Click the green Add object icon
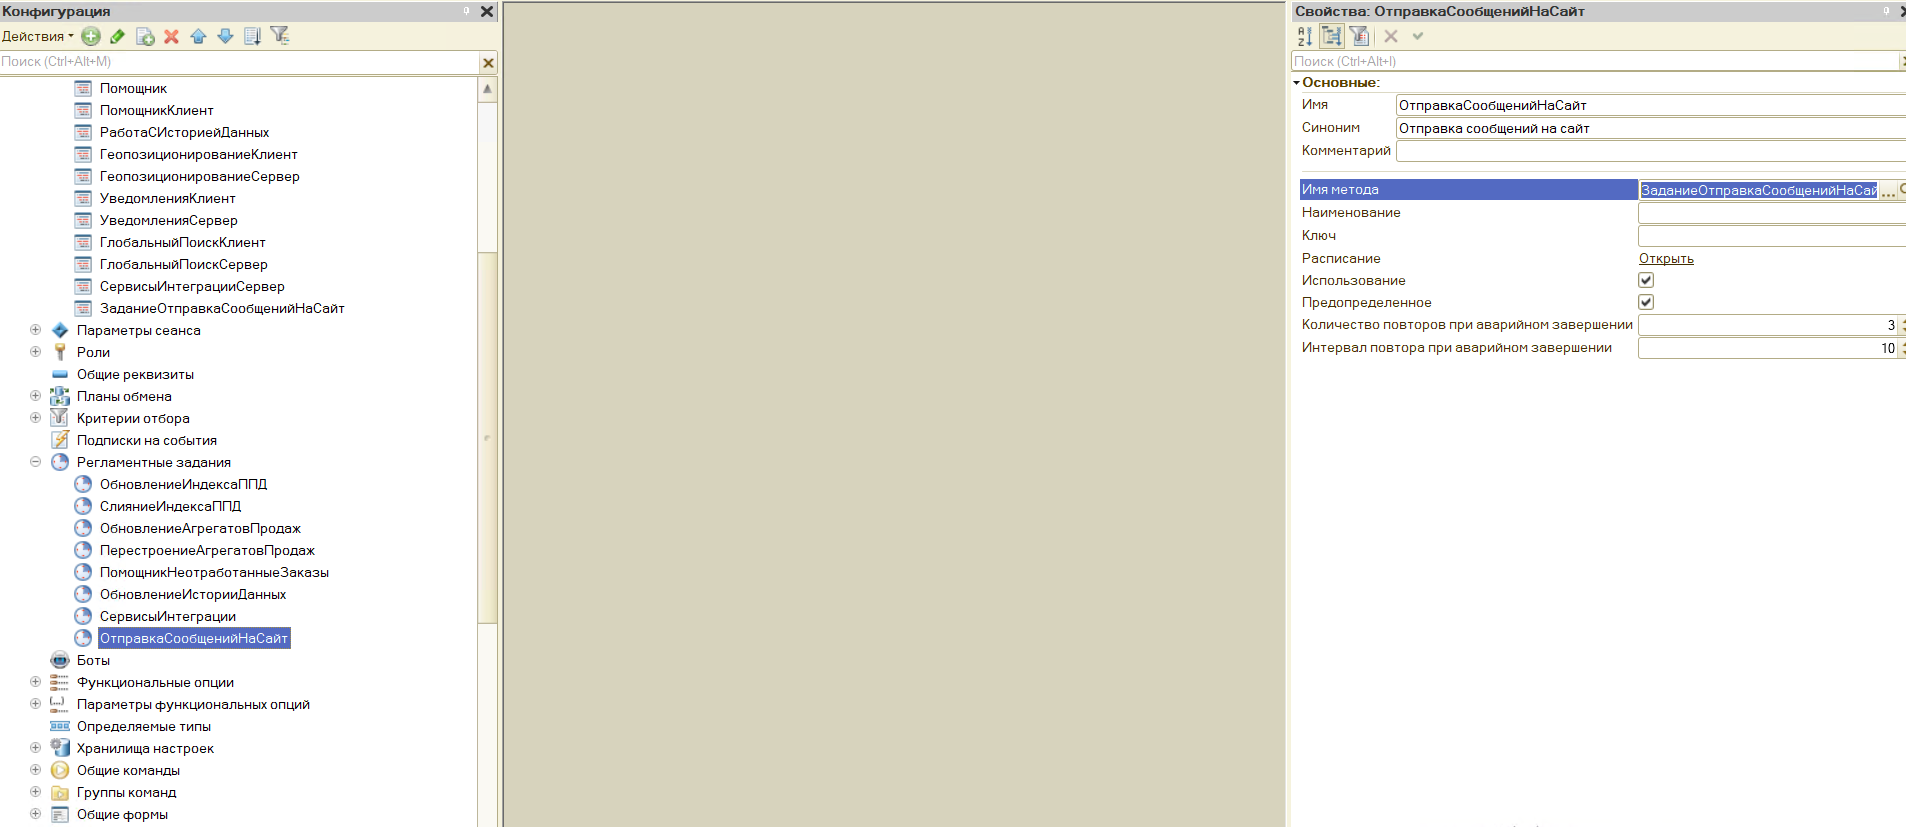Image resolution: width=1906 pixels, height=827 pixels. coord(91,36)
